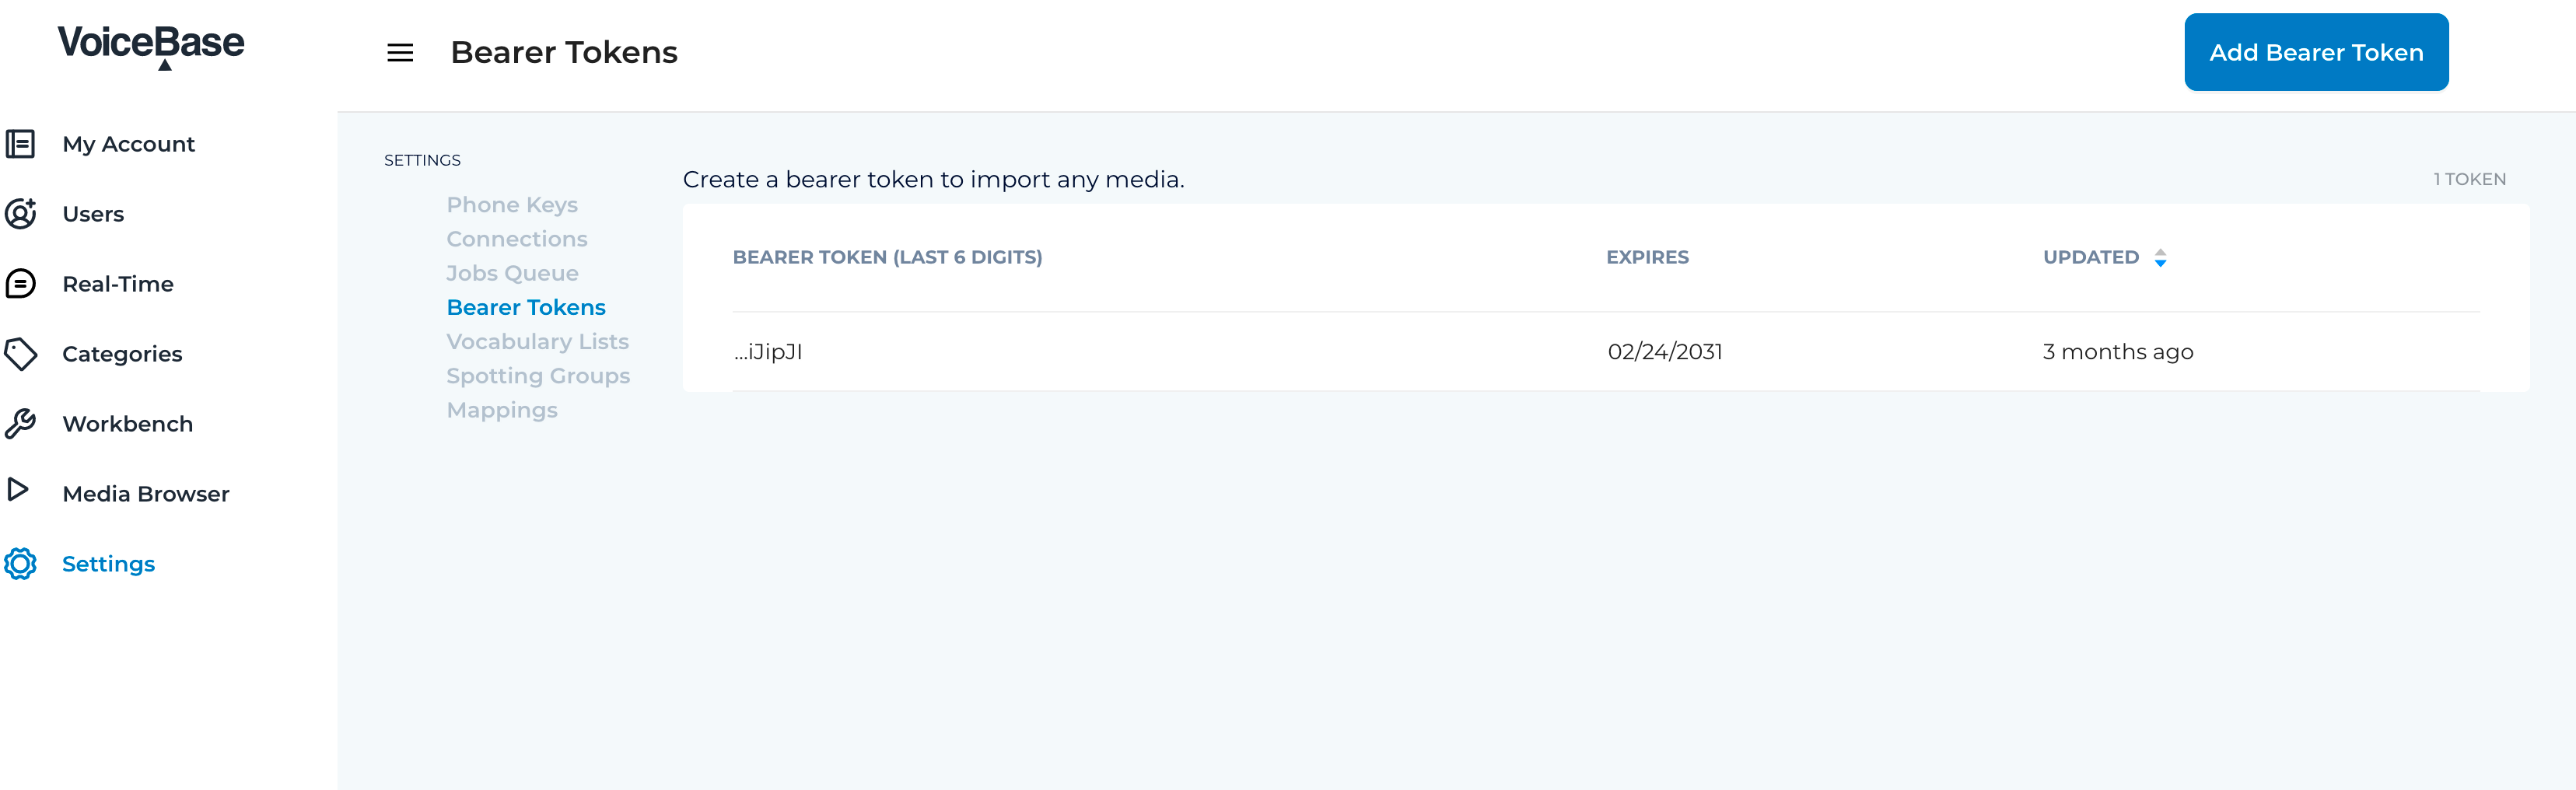This screenshot has height=790, width=2576.
Task: Click Updated column header label
Action: pyautogui.click(x=2091, y=257)
